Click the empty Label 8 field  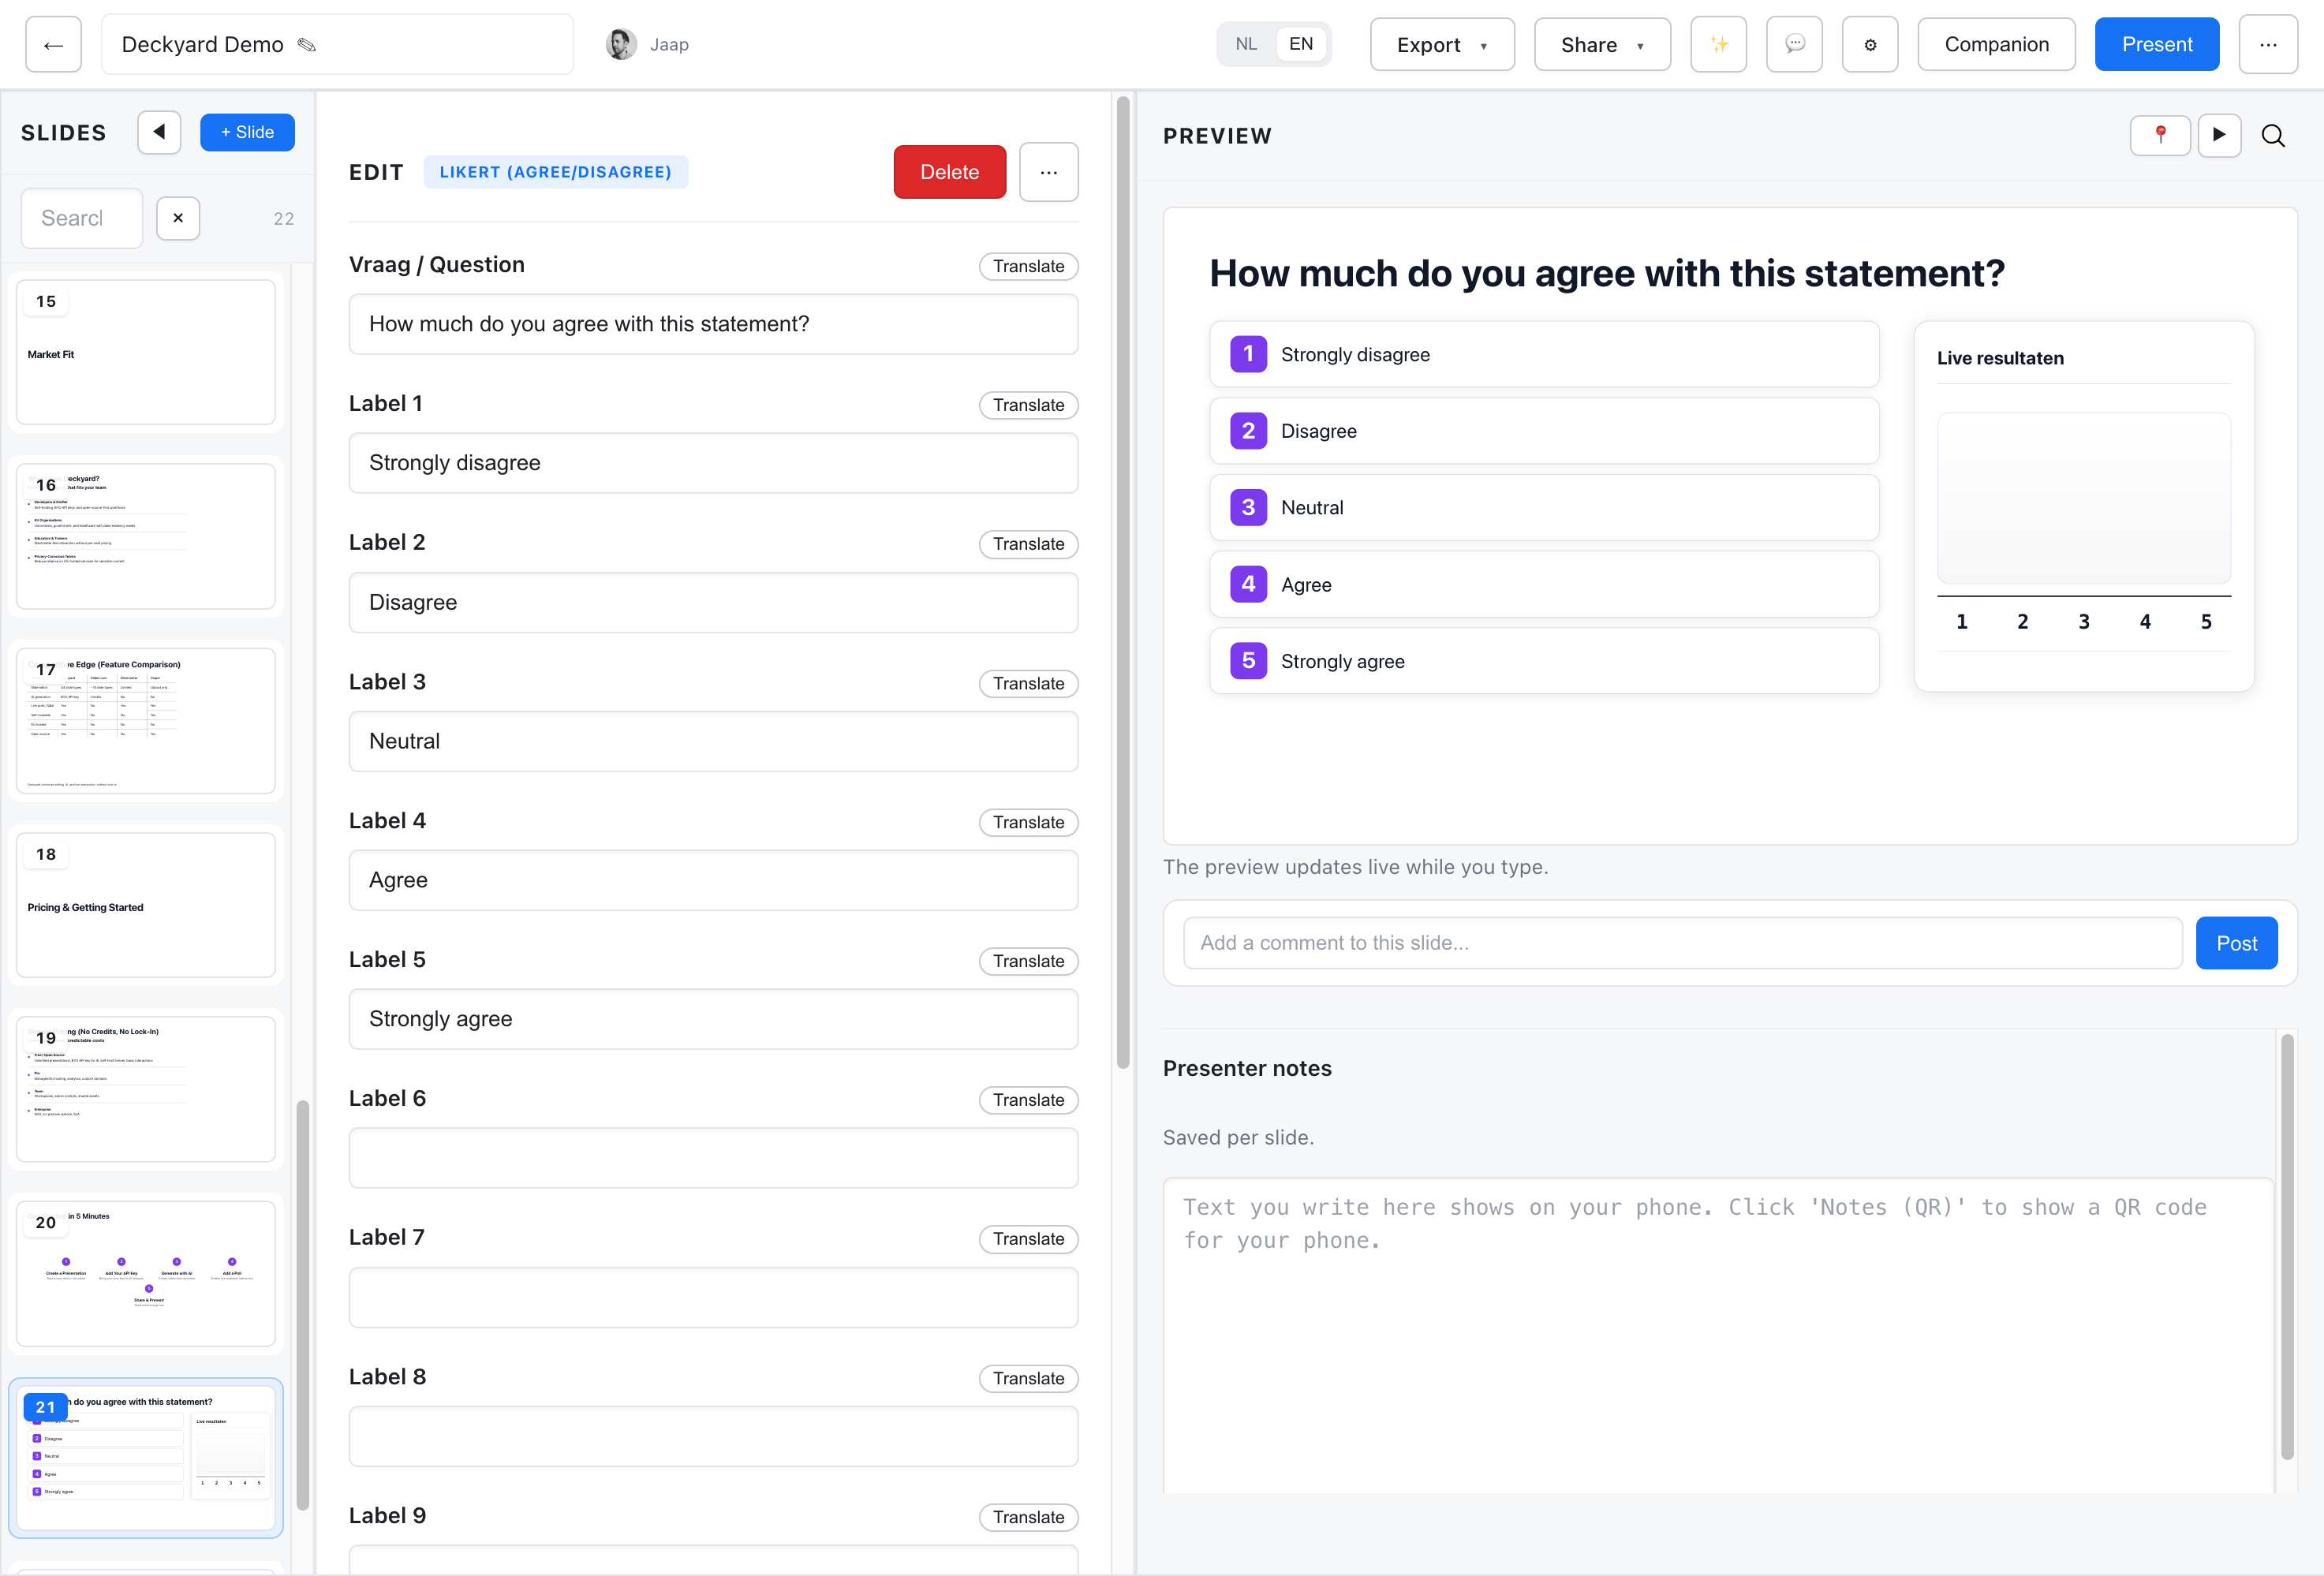click(x=713, y=1436)
